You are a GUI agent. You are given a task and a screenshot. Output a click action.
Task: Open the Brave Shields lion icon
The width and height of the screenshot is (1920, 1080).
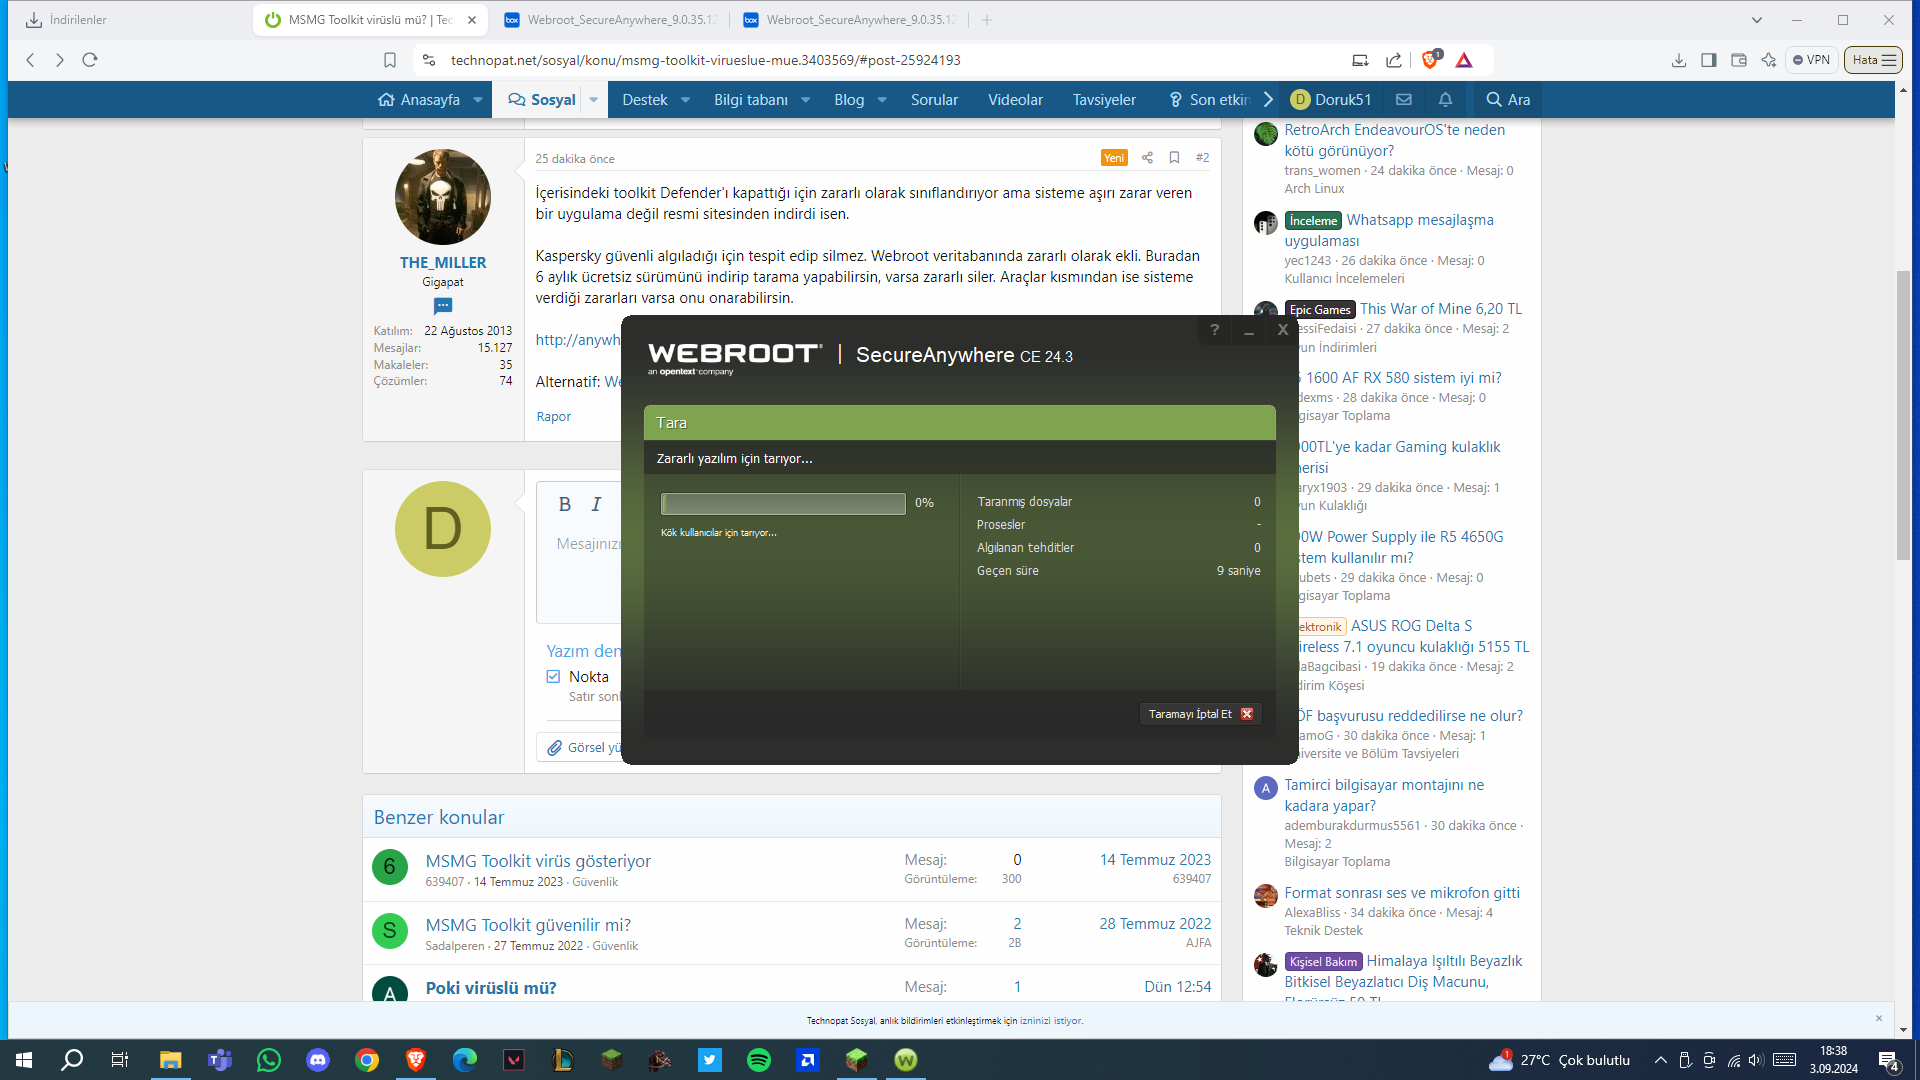tap(1430, 60)
